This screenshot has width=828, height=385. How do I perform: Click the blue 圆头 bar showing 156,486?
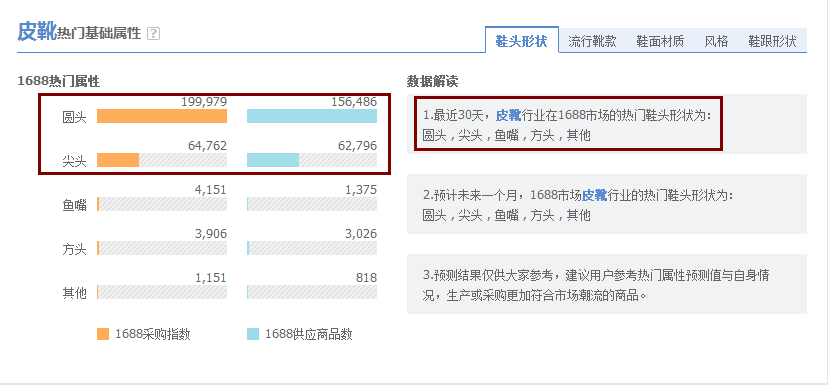point(312,116)
